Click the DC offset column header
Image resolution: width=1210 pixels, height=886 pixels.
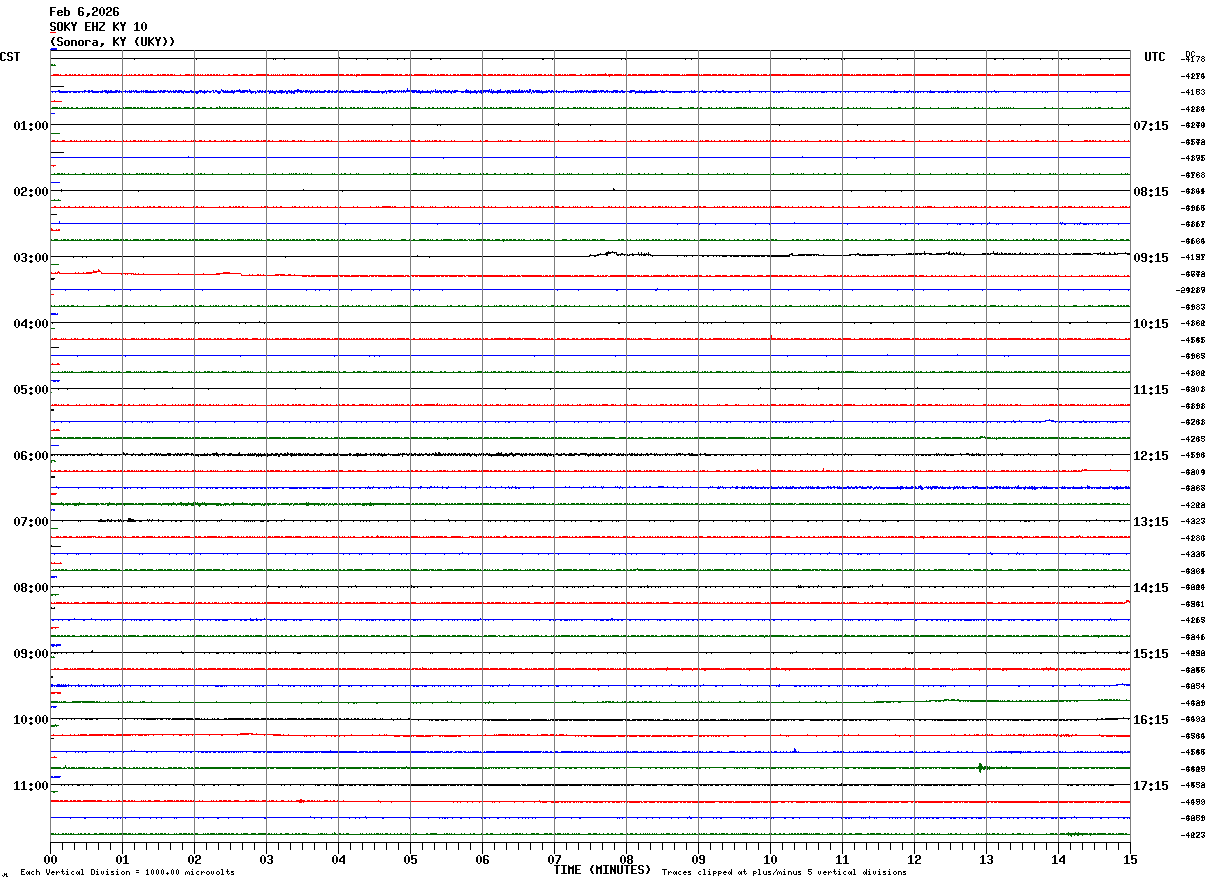click(1190, 54)
